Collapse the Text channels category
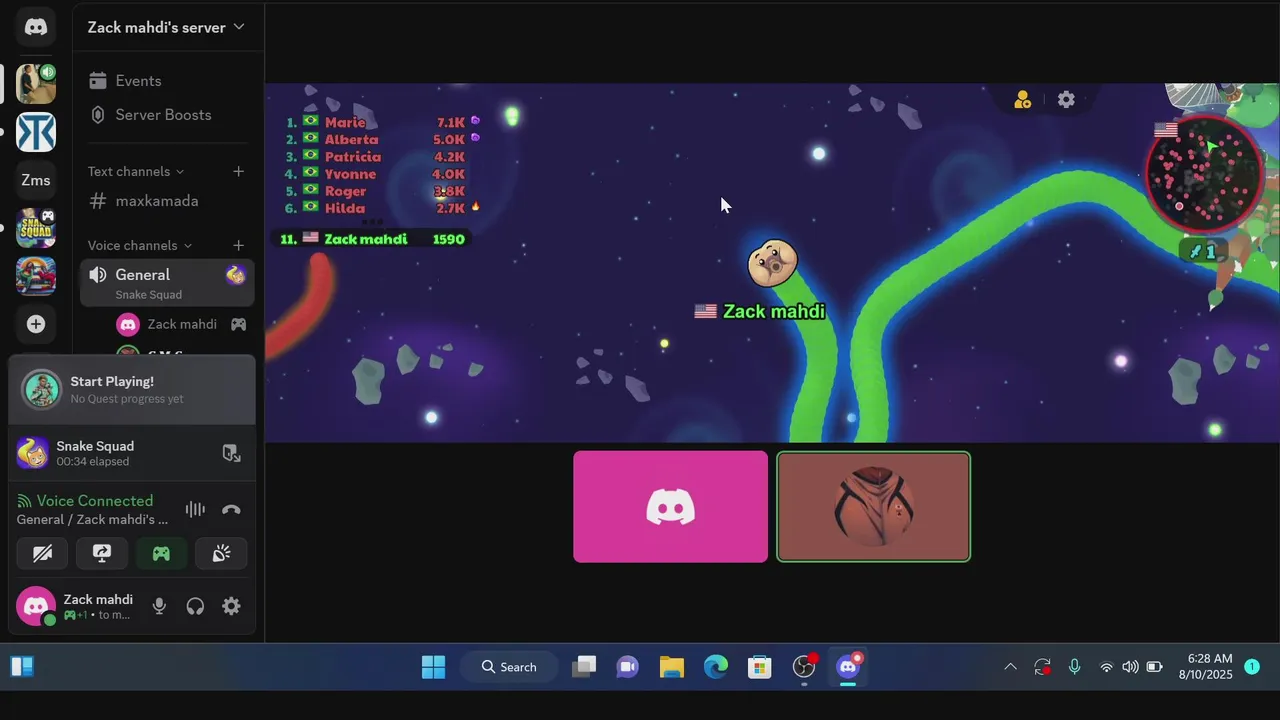The image size is (1280, 720). [x=135, y=171]
